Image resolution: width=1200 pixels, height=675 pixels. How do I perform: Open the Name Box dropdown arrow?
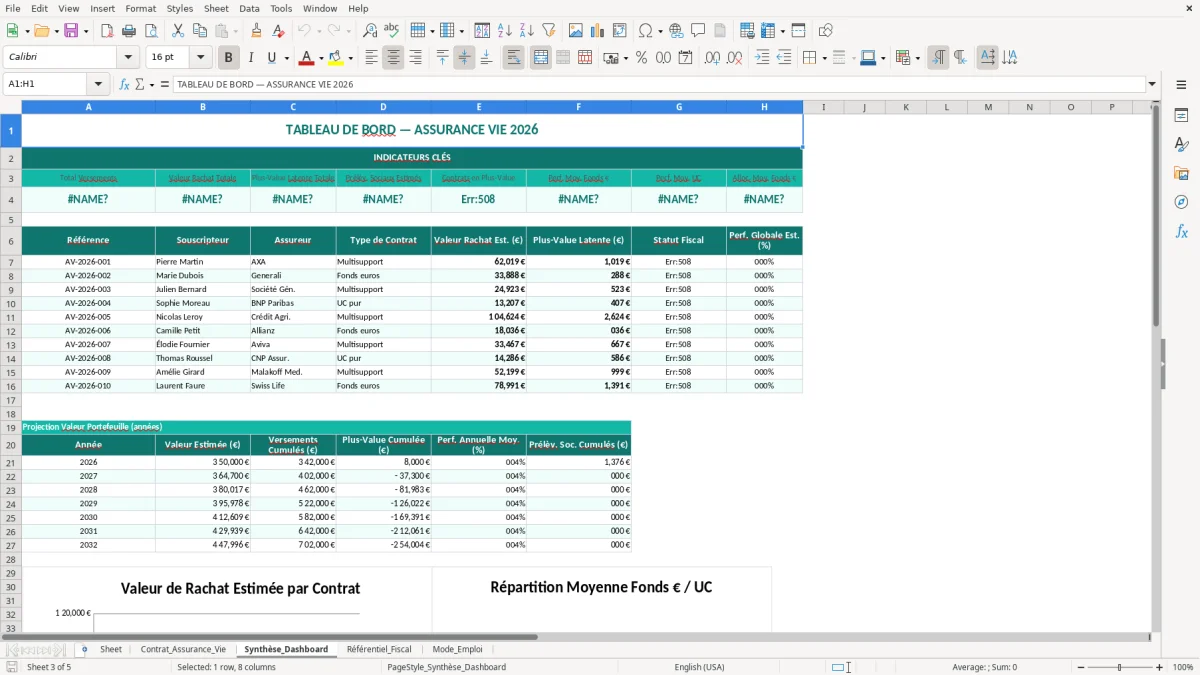pos(98,85)
